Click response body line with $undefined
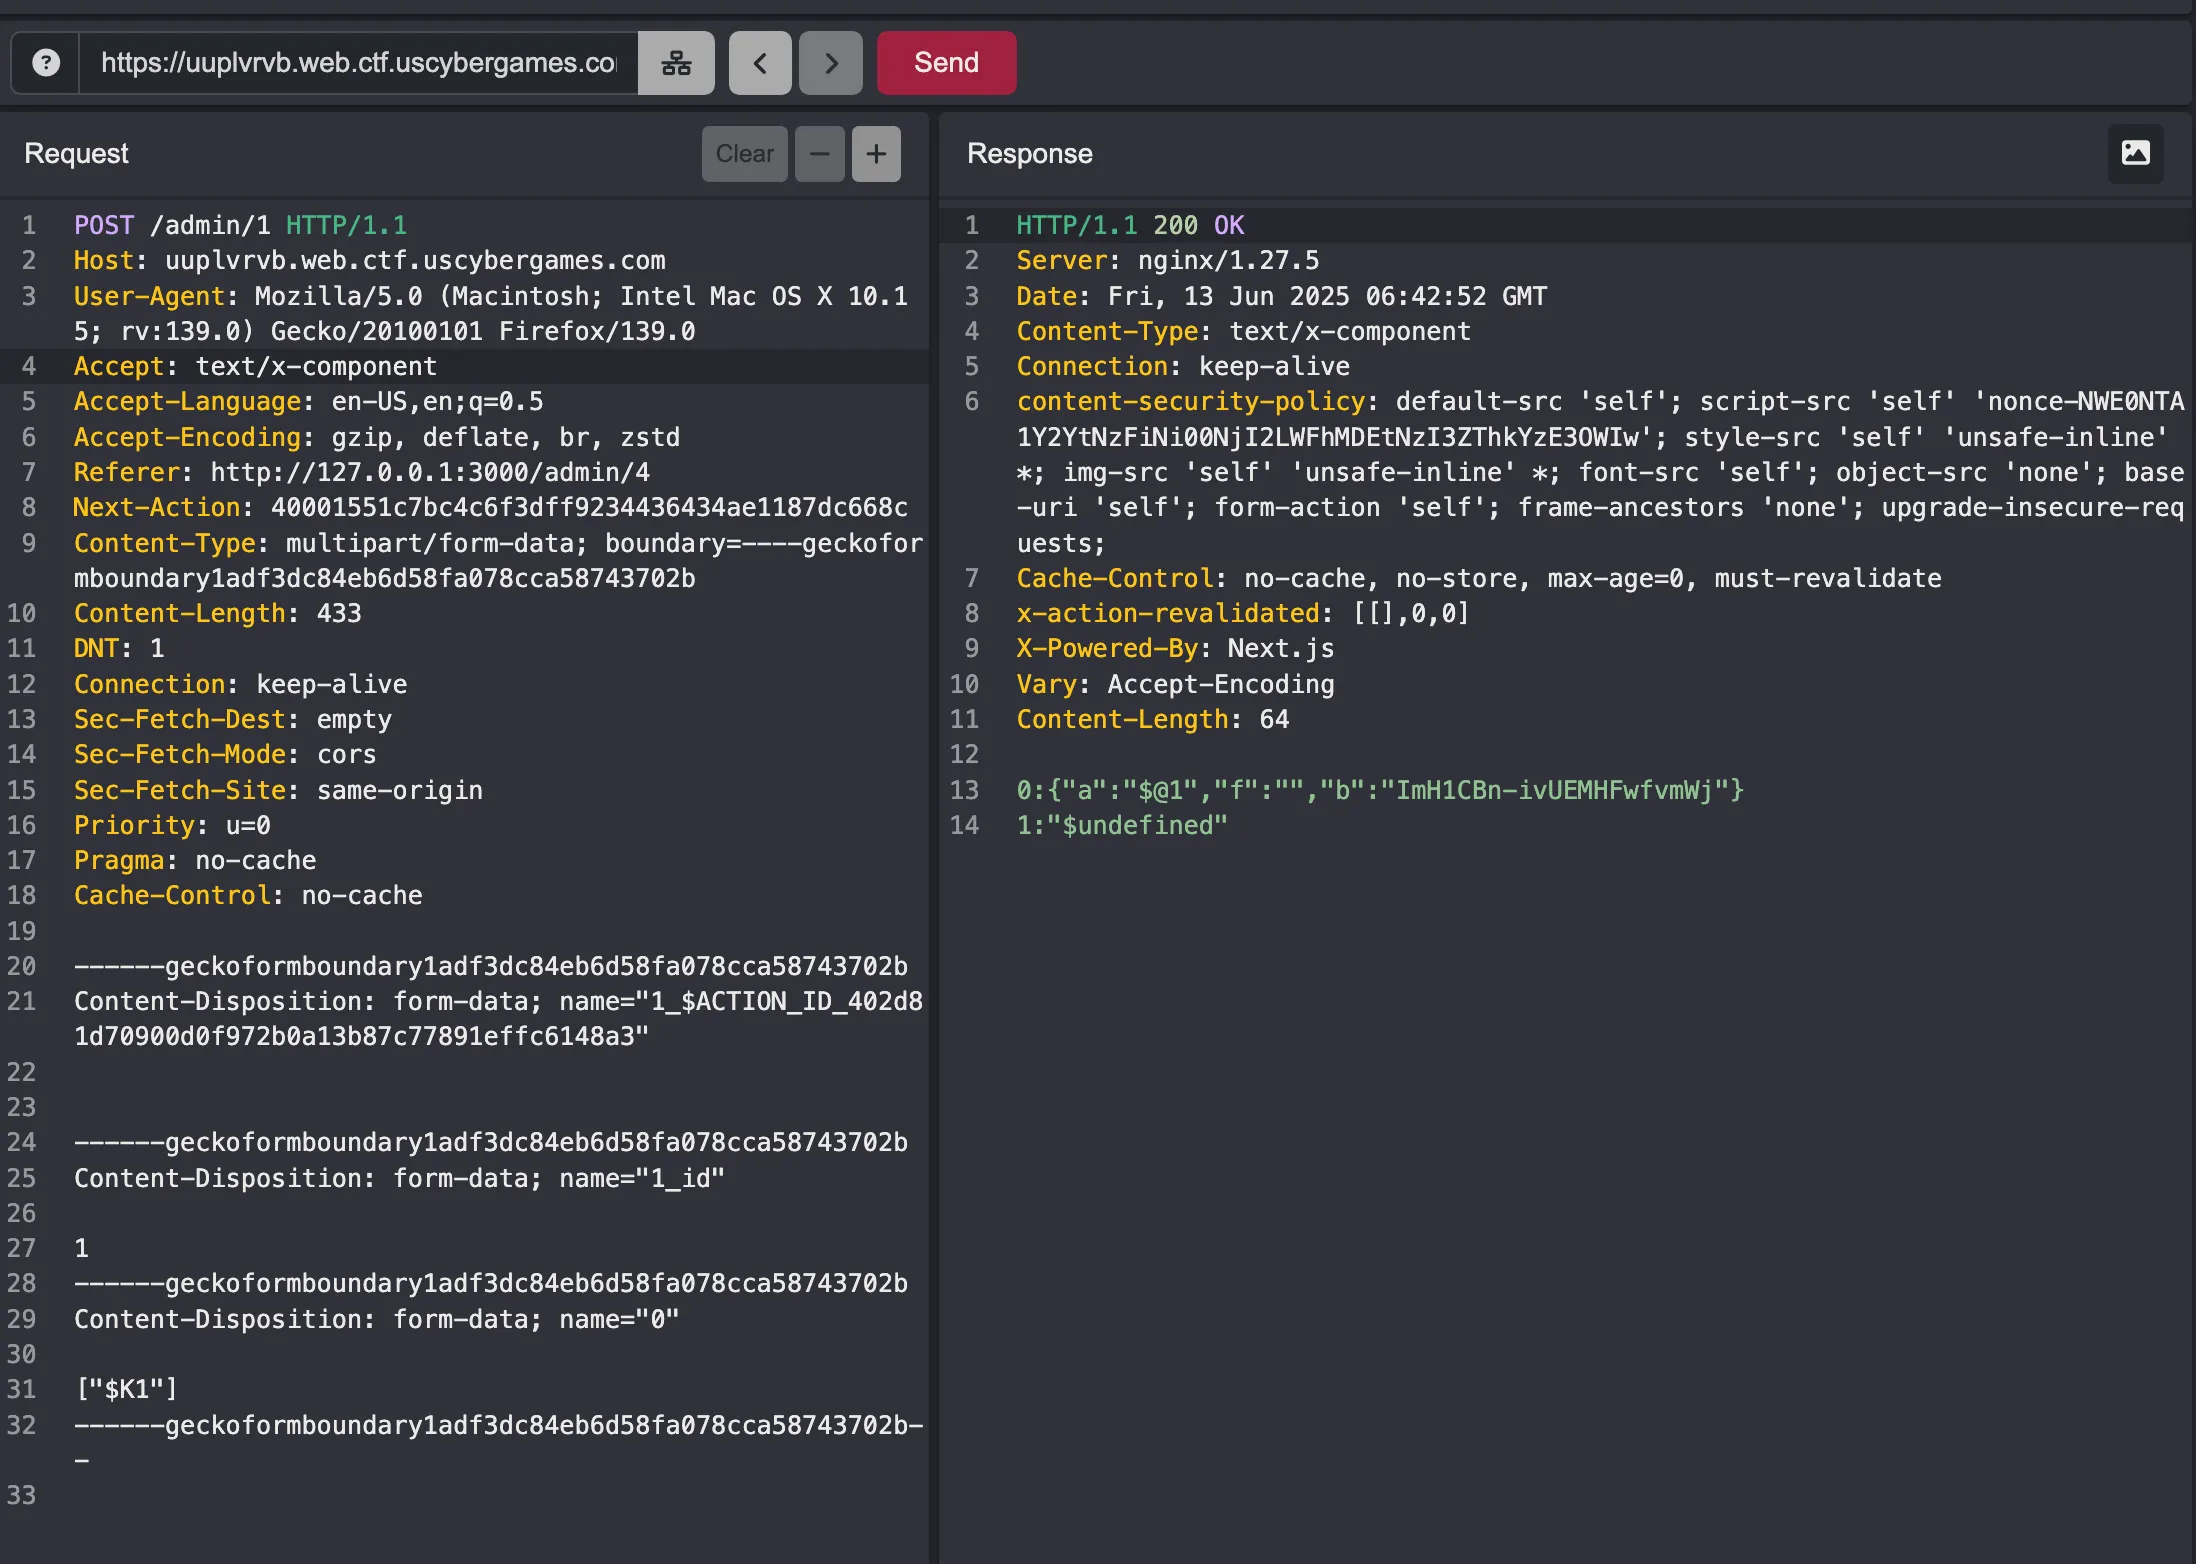The height and width of the screenshot is (1564, 2196). coord(1121,825)
